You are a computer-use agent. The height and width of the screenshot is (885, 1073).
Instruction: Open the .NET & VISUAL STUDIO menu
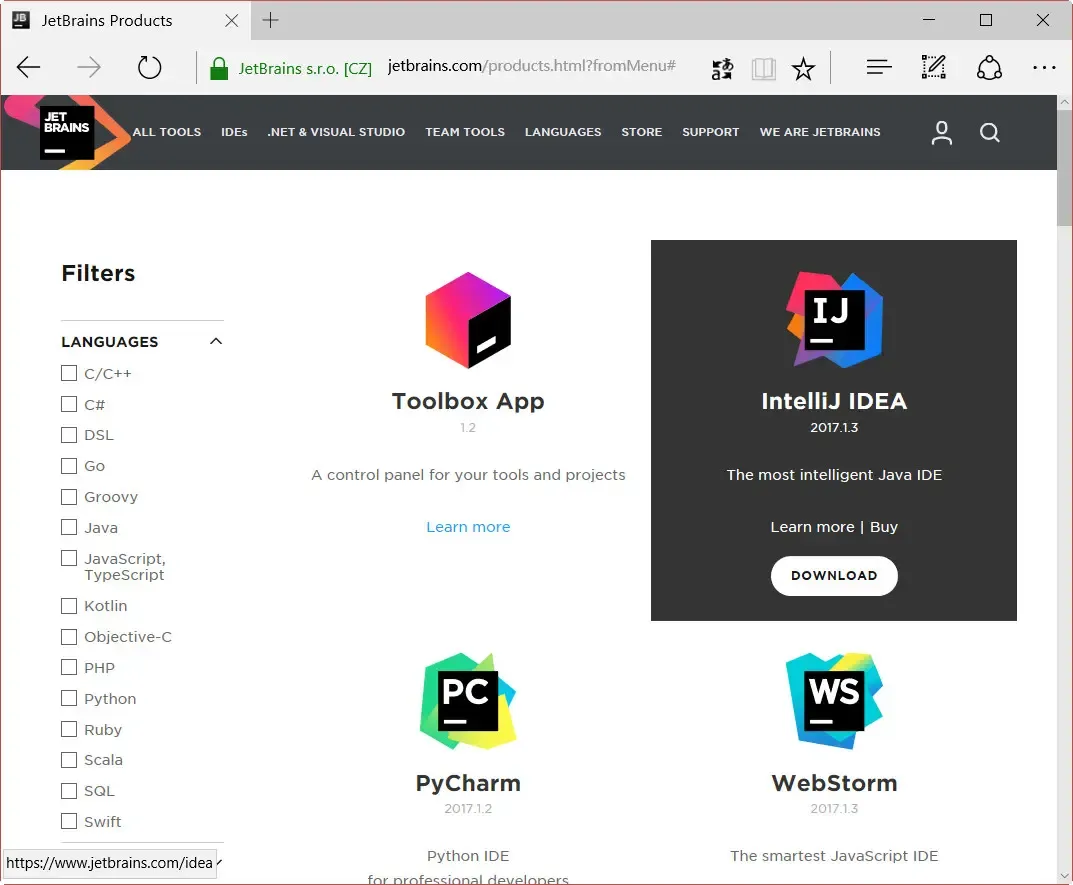coord(336,132)
